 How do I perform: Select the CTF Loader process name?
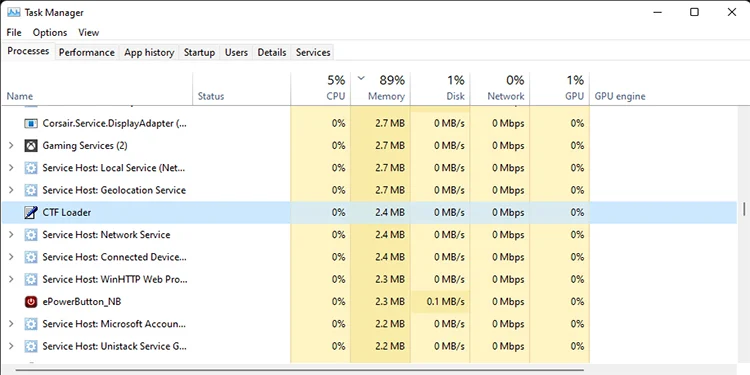click(66, 212)
